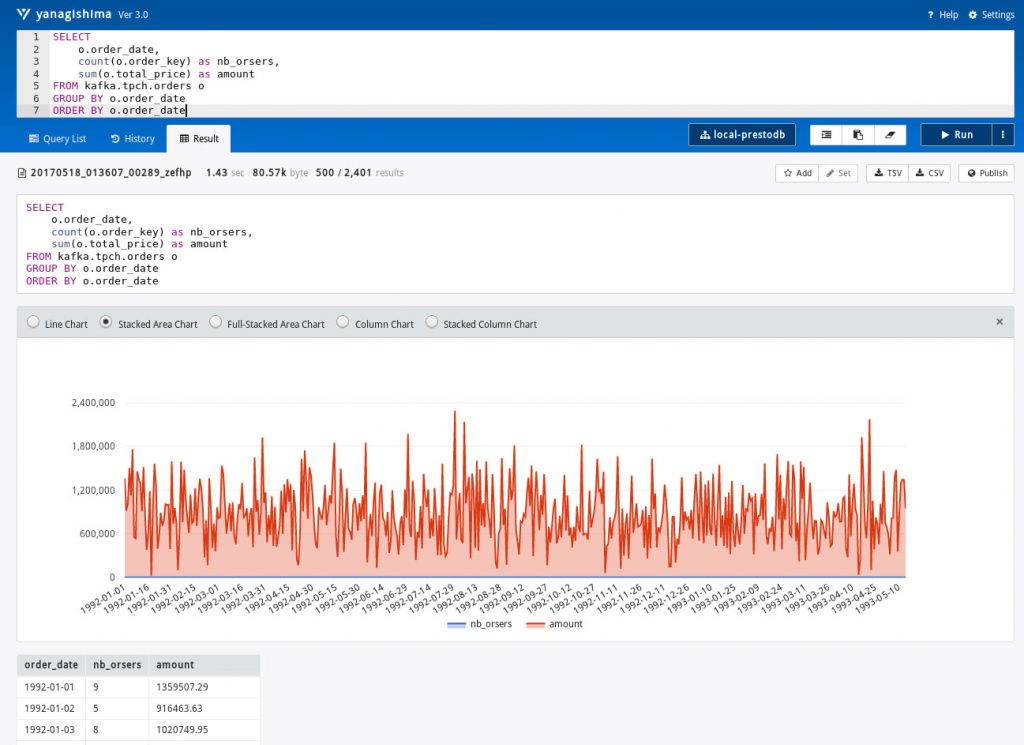Viewport: 1024px width, 745px height.
Task: Switch to Full-Stacked Area Chart
Action: [x=216, y=323]
